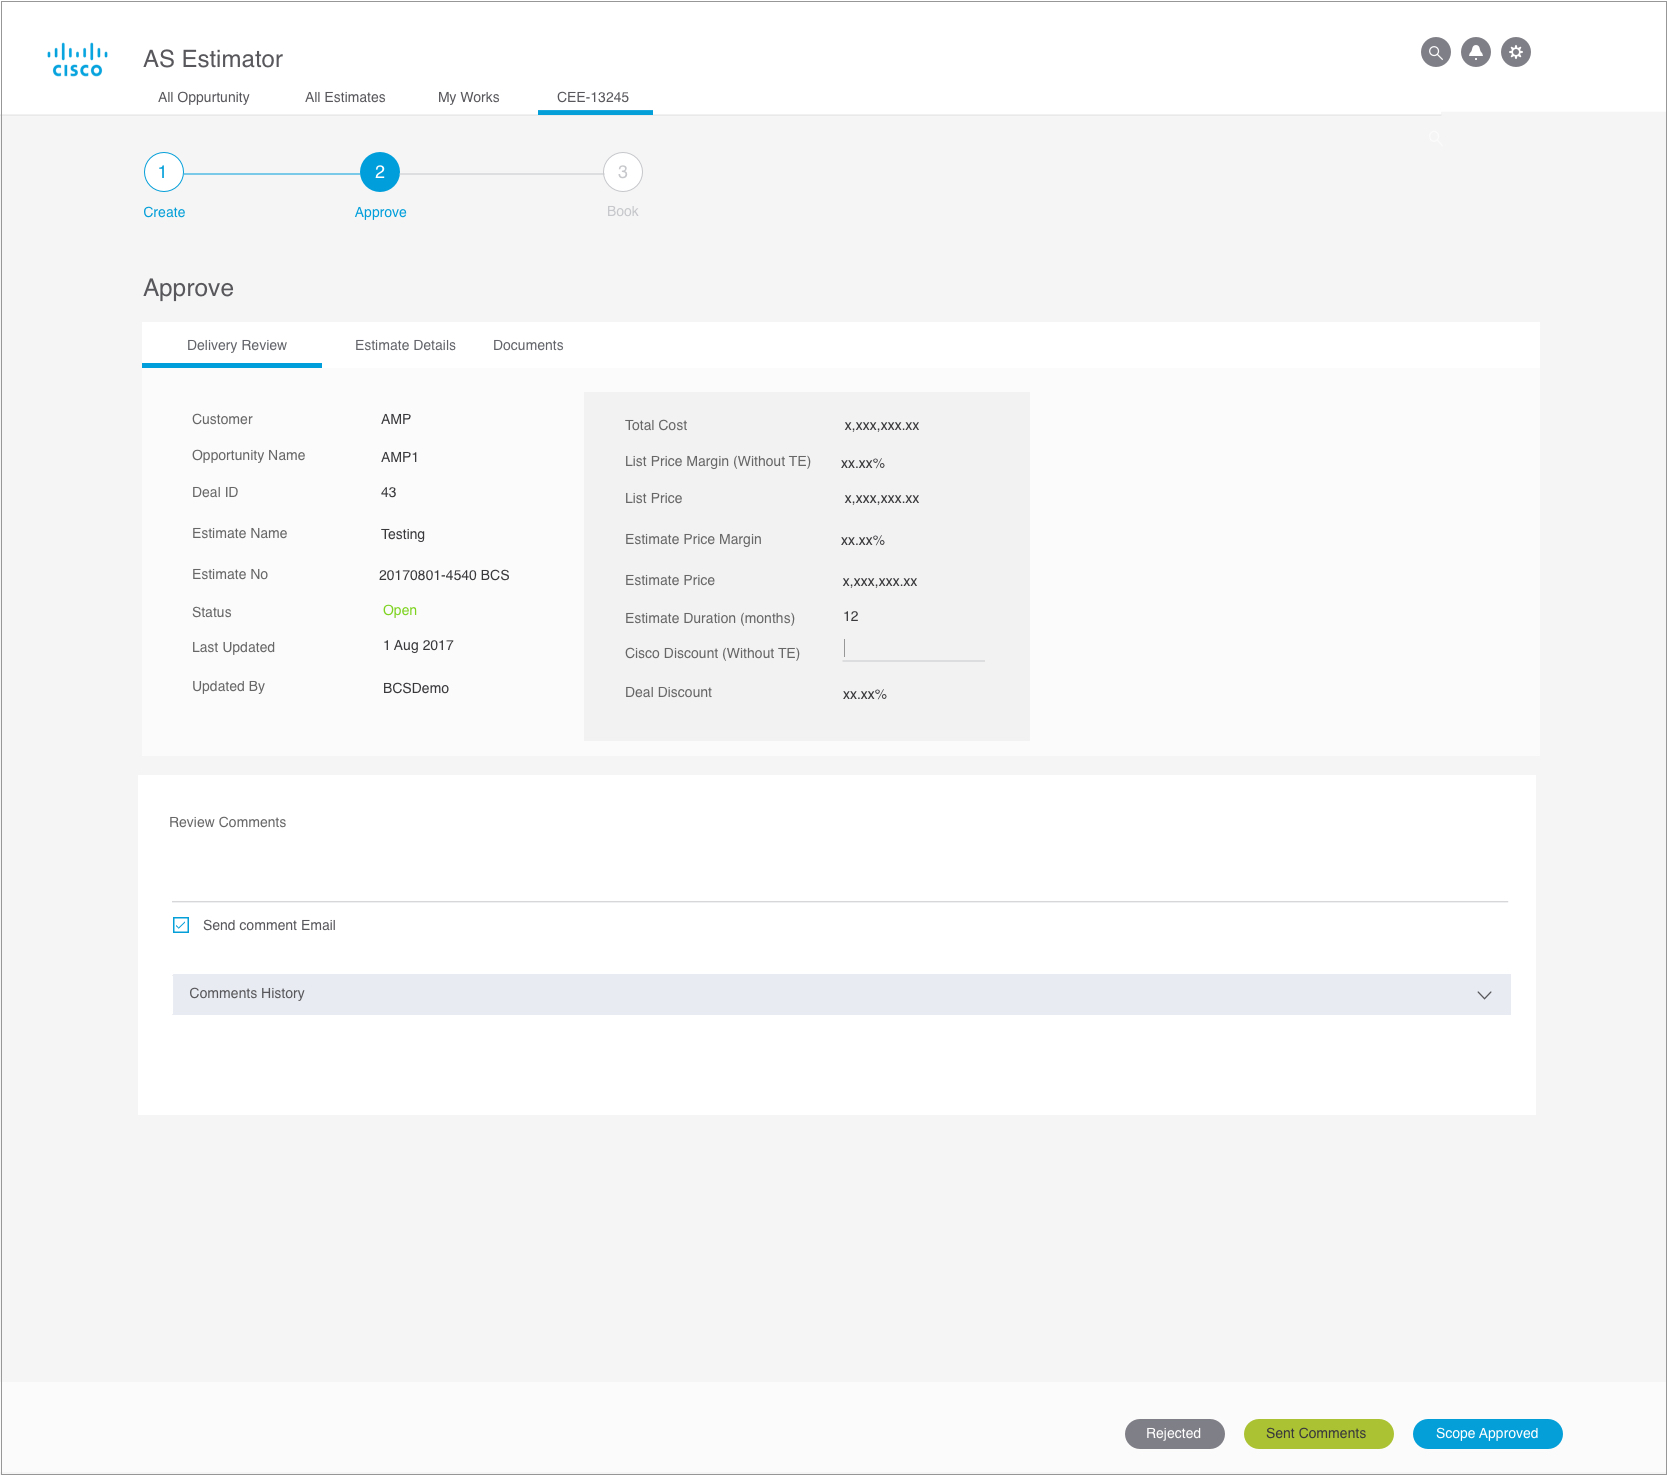Open All Estimates tab

click(x=345, y=97)
